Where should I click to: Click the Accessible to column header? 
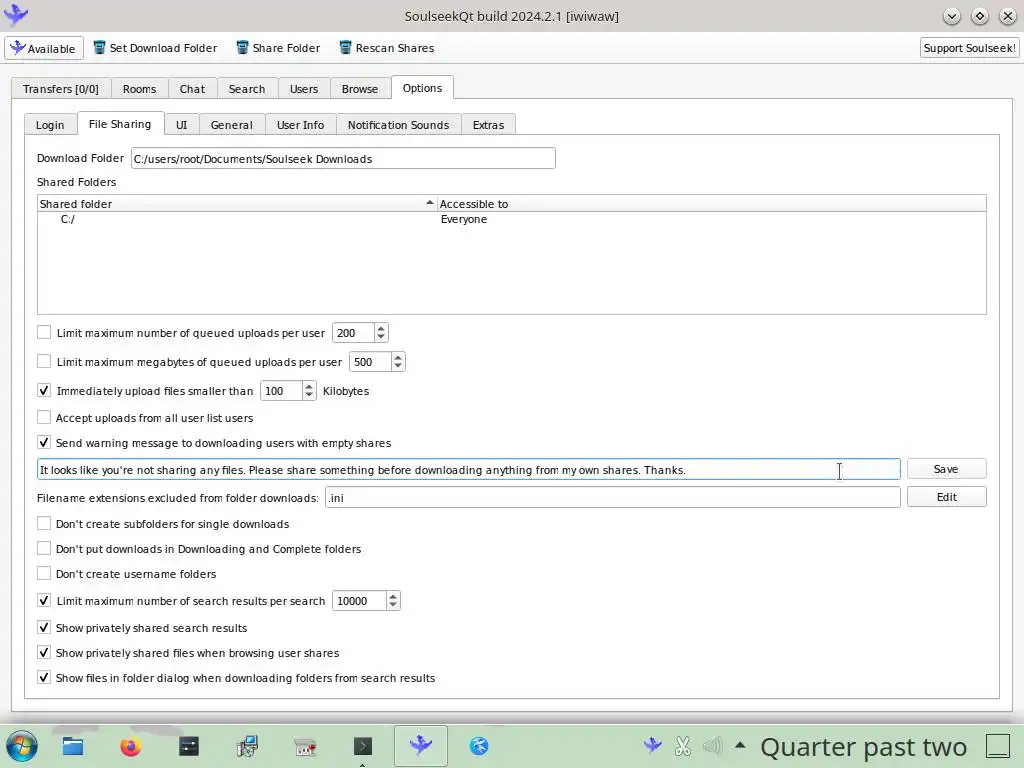click(x=711, y=204)
